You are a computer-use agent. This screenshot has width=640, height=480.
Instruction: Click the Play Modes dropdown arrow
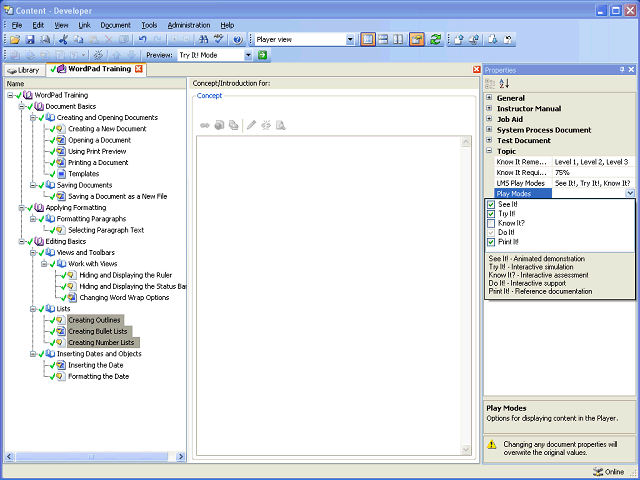tap(630, 193)
